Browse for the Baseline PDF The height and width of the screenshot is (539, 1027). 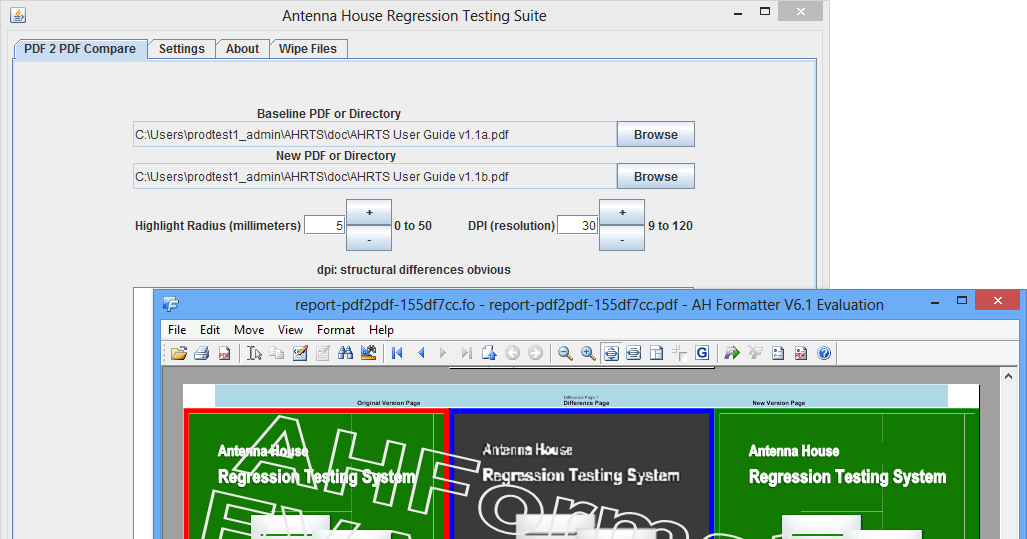656,134
